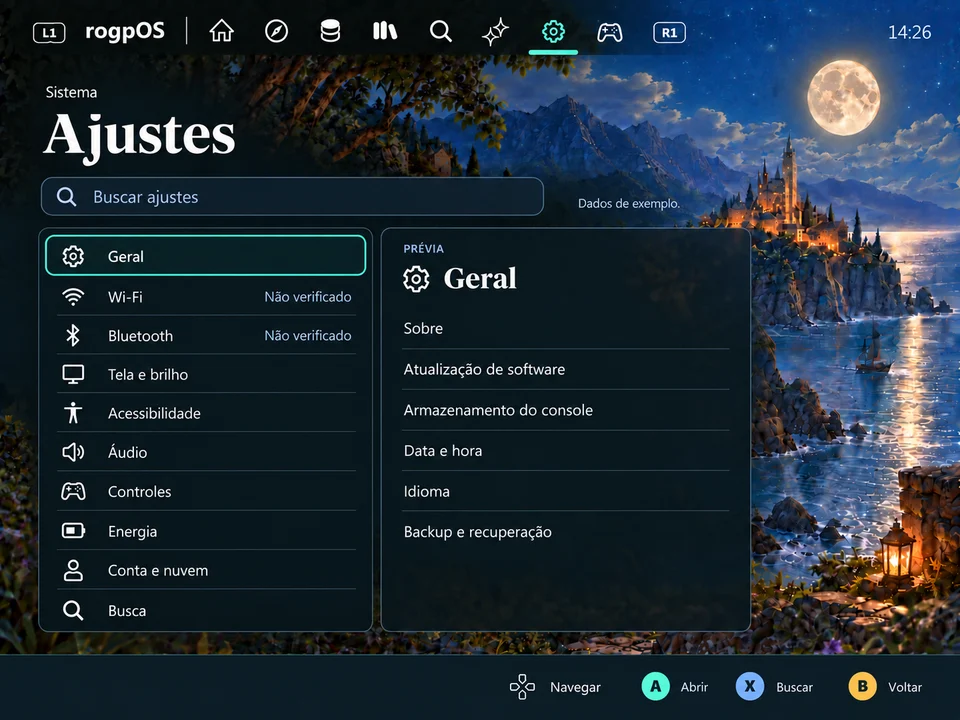The width and height of the screenshot is (960, 720).
Task: Click the B Voltar button
Action: tap(886, 687)
